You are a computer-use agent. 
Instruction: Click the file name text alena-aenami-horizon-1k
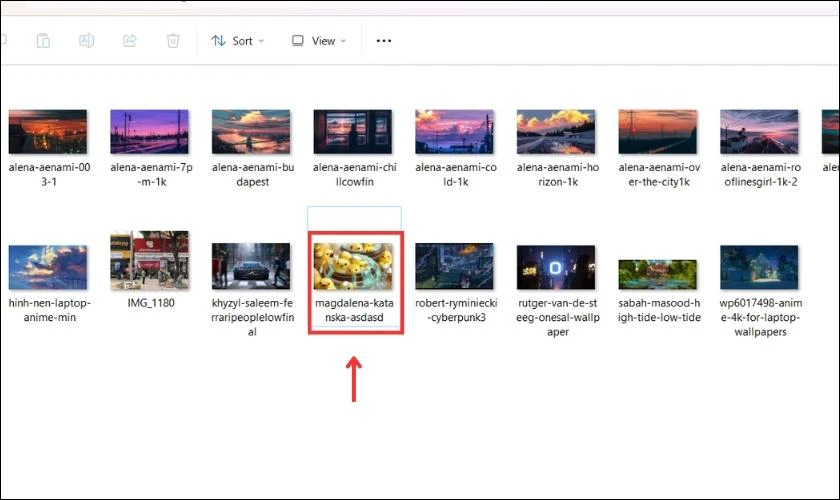pyautogui.click(x=557, y=175)
